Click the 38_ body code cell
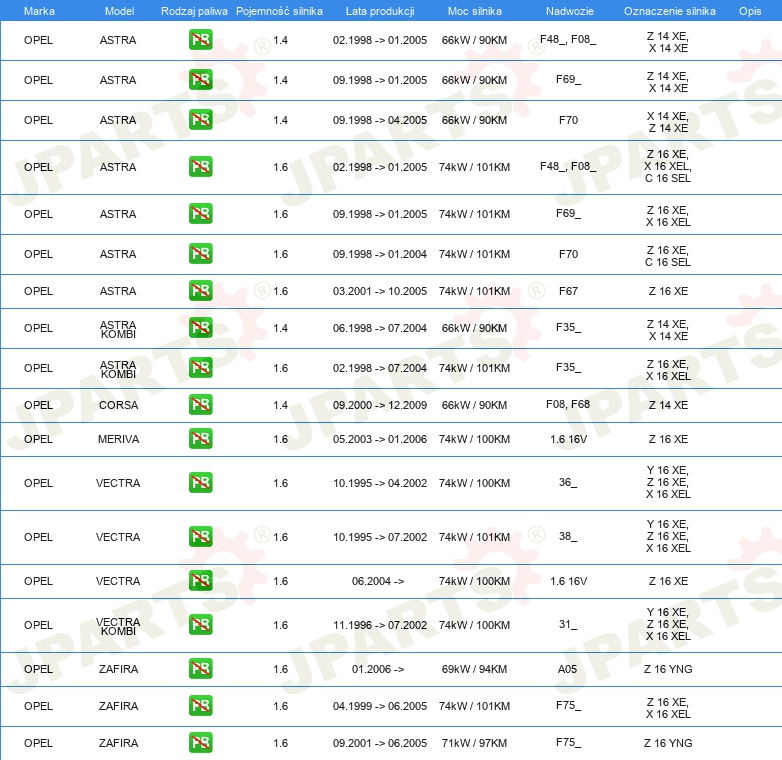 click(568, 536)
